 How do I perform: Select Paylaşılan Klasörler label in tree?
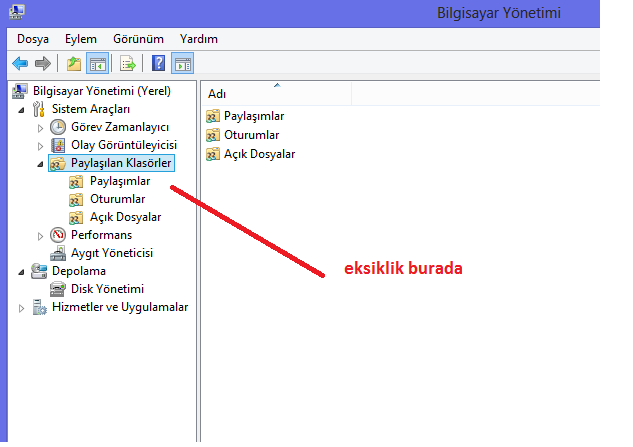point(121,163)
